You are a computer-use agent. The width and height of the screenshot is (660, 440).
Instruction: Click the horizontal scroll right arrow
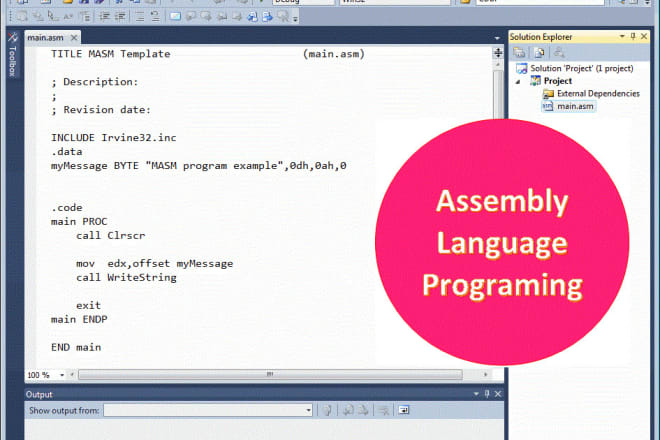tap(485, 374)
